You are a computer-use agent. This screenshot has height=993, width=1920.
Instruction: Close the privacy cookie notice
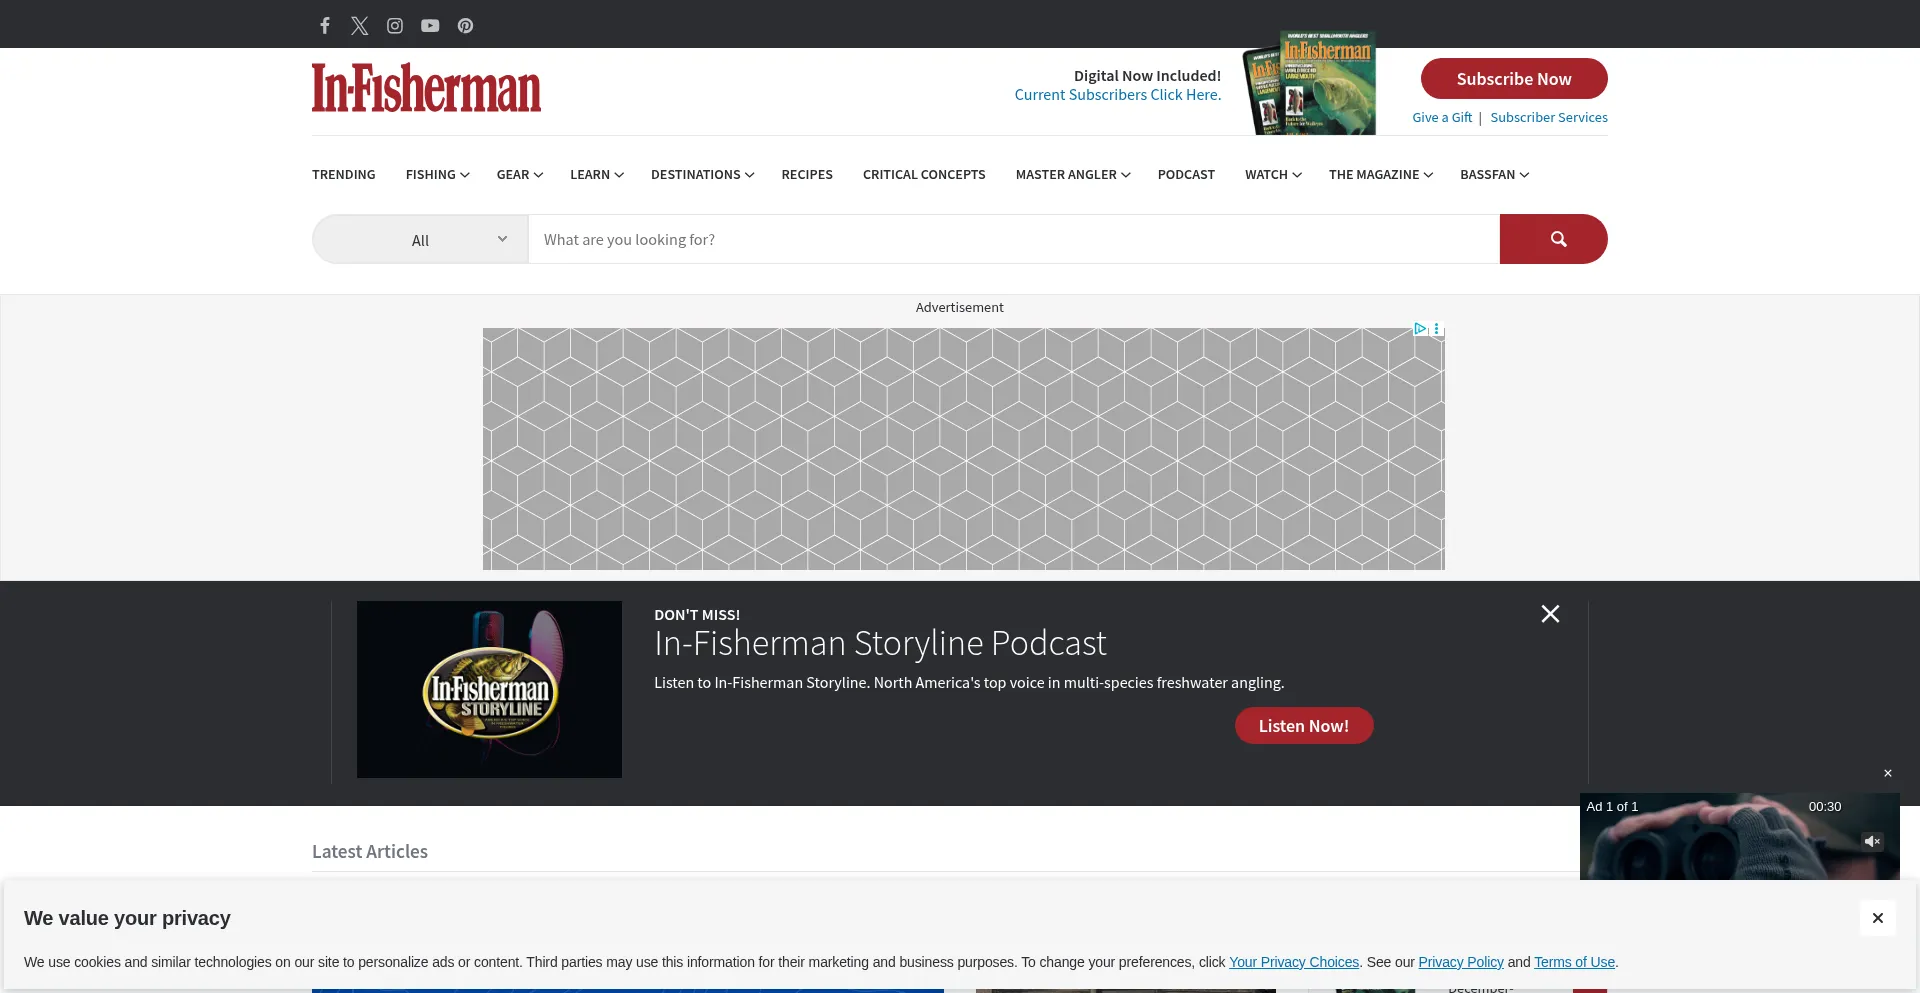click(x=1877, y=917)
